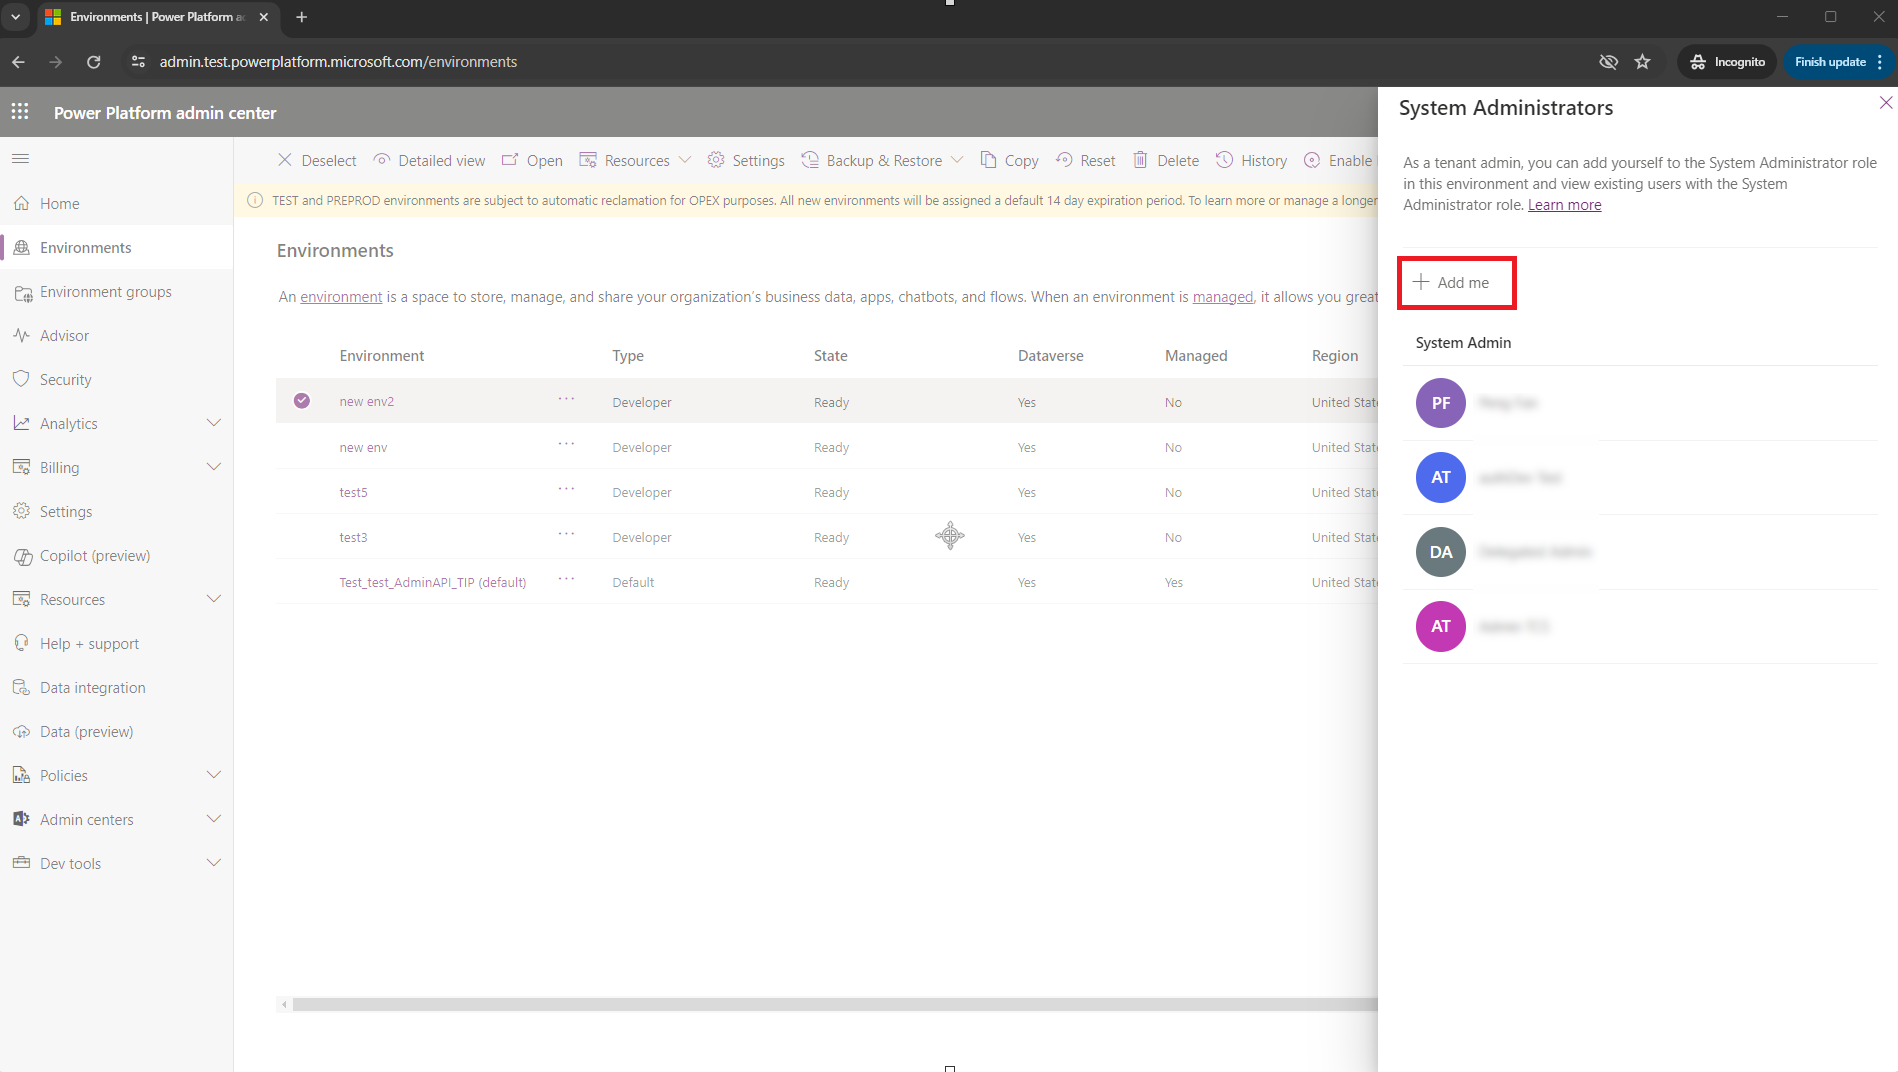1898x1072 pixels.
Task: Open the test3 environment link
Action: 353,537
